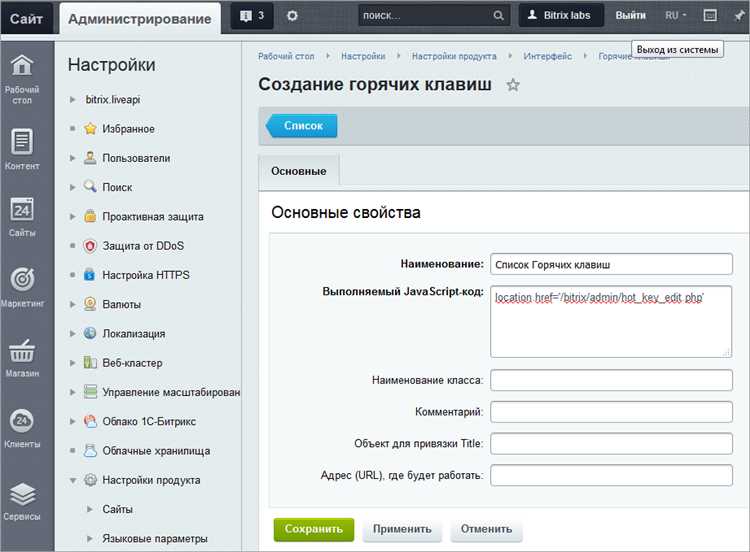Open Языковые параметры tree item
The height and width of the screenshot is (552, 750).
[x=155, y=539]
